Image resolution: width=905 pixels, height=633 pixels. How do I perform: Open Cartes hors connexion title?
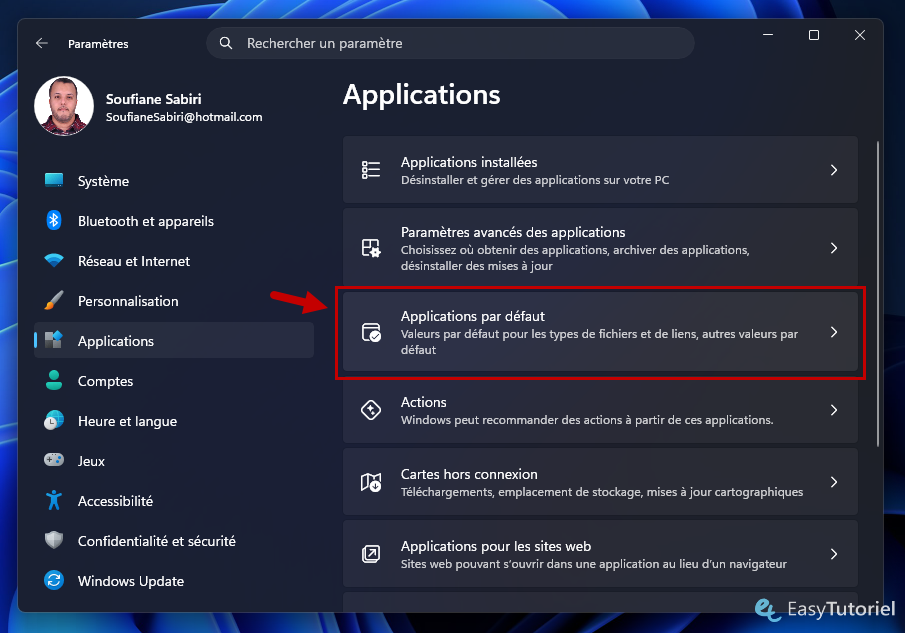(469, 474)
